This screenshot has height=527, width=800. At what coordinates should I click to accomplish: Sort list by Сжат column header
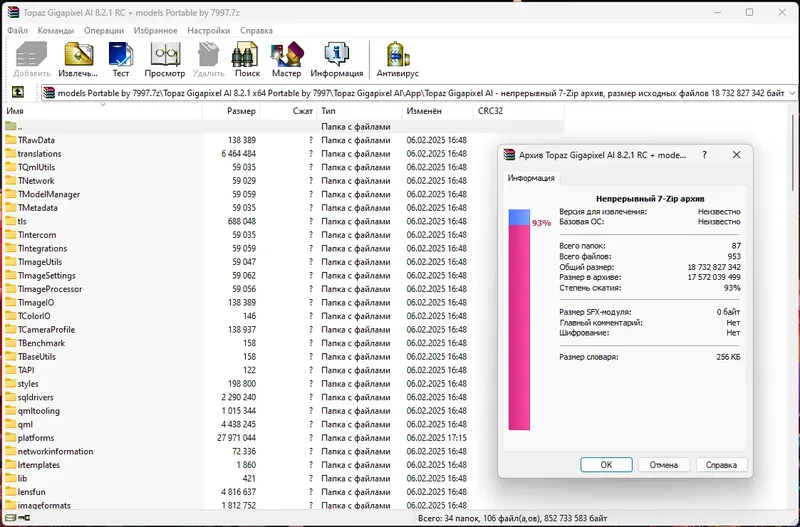[288, 111]
